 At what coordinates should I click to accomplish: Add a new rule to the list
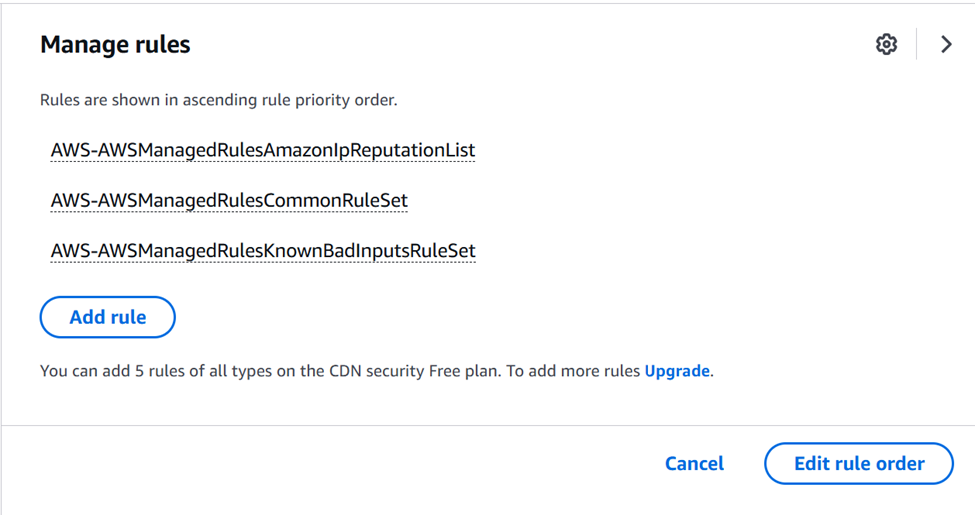108,317
